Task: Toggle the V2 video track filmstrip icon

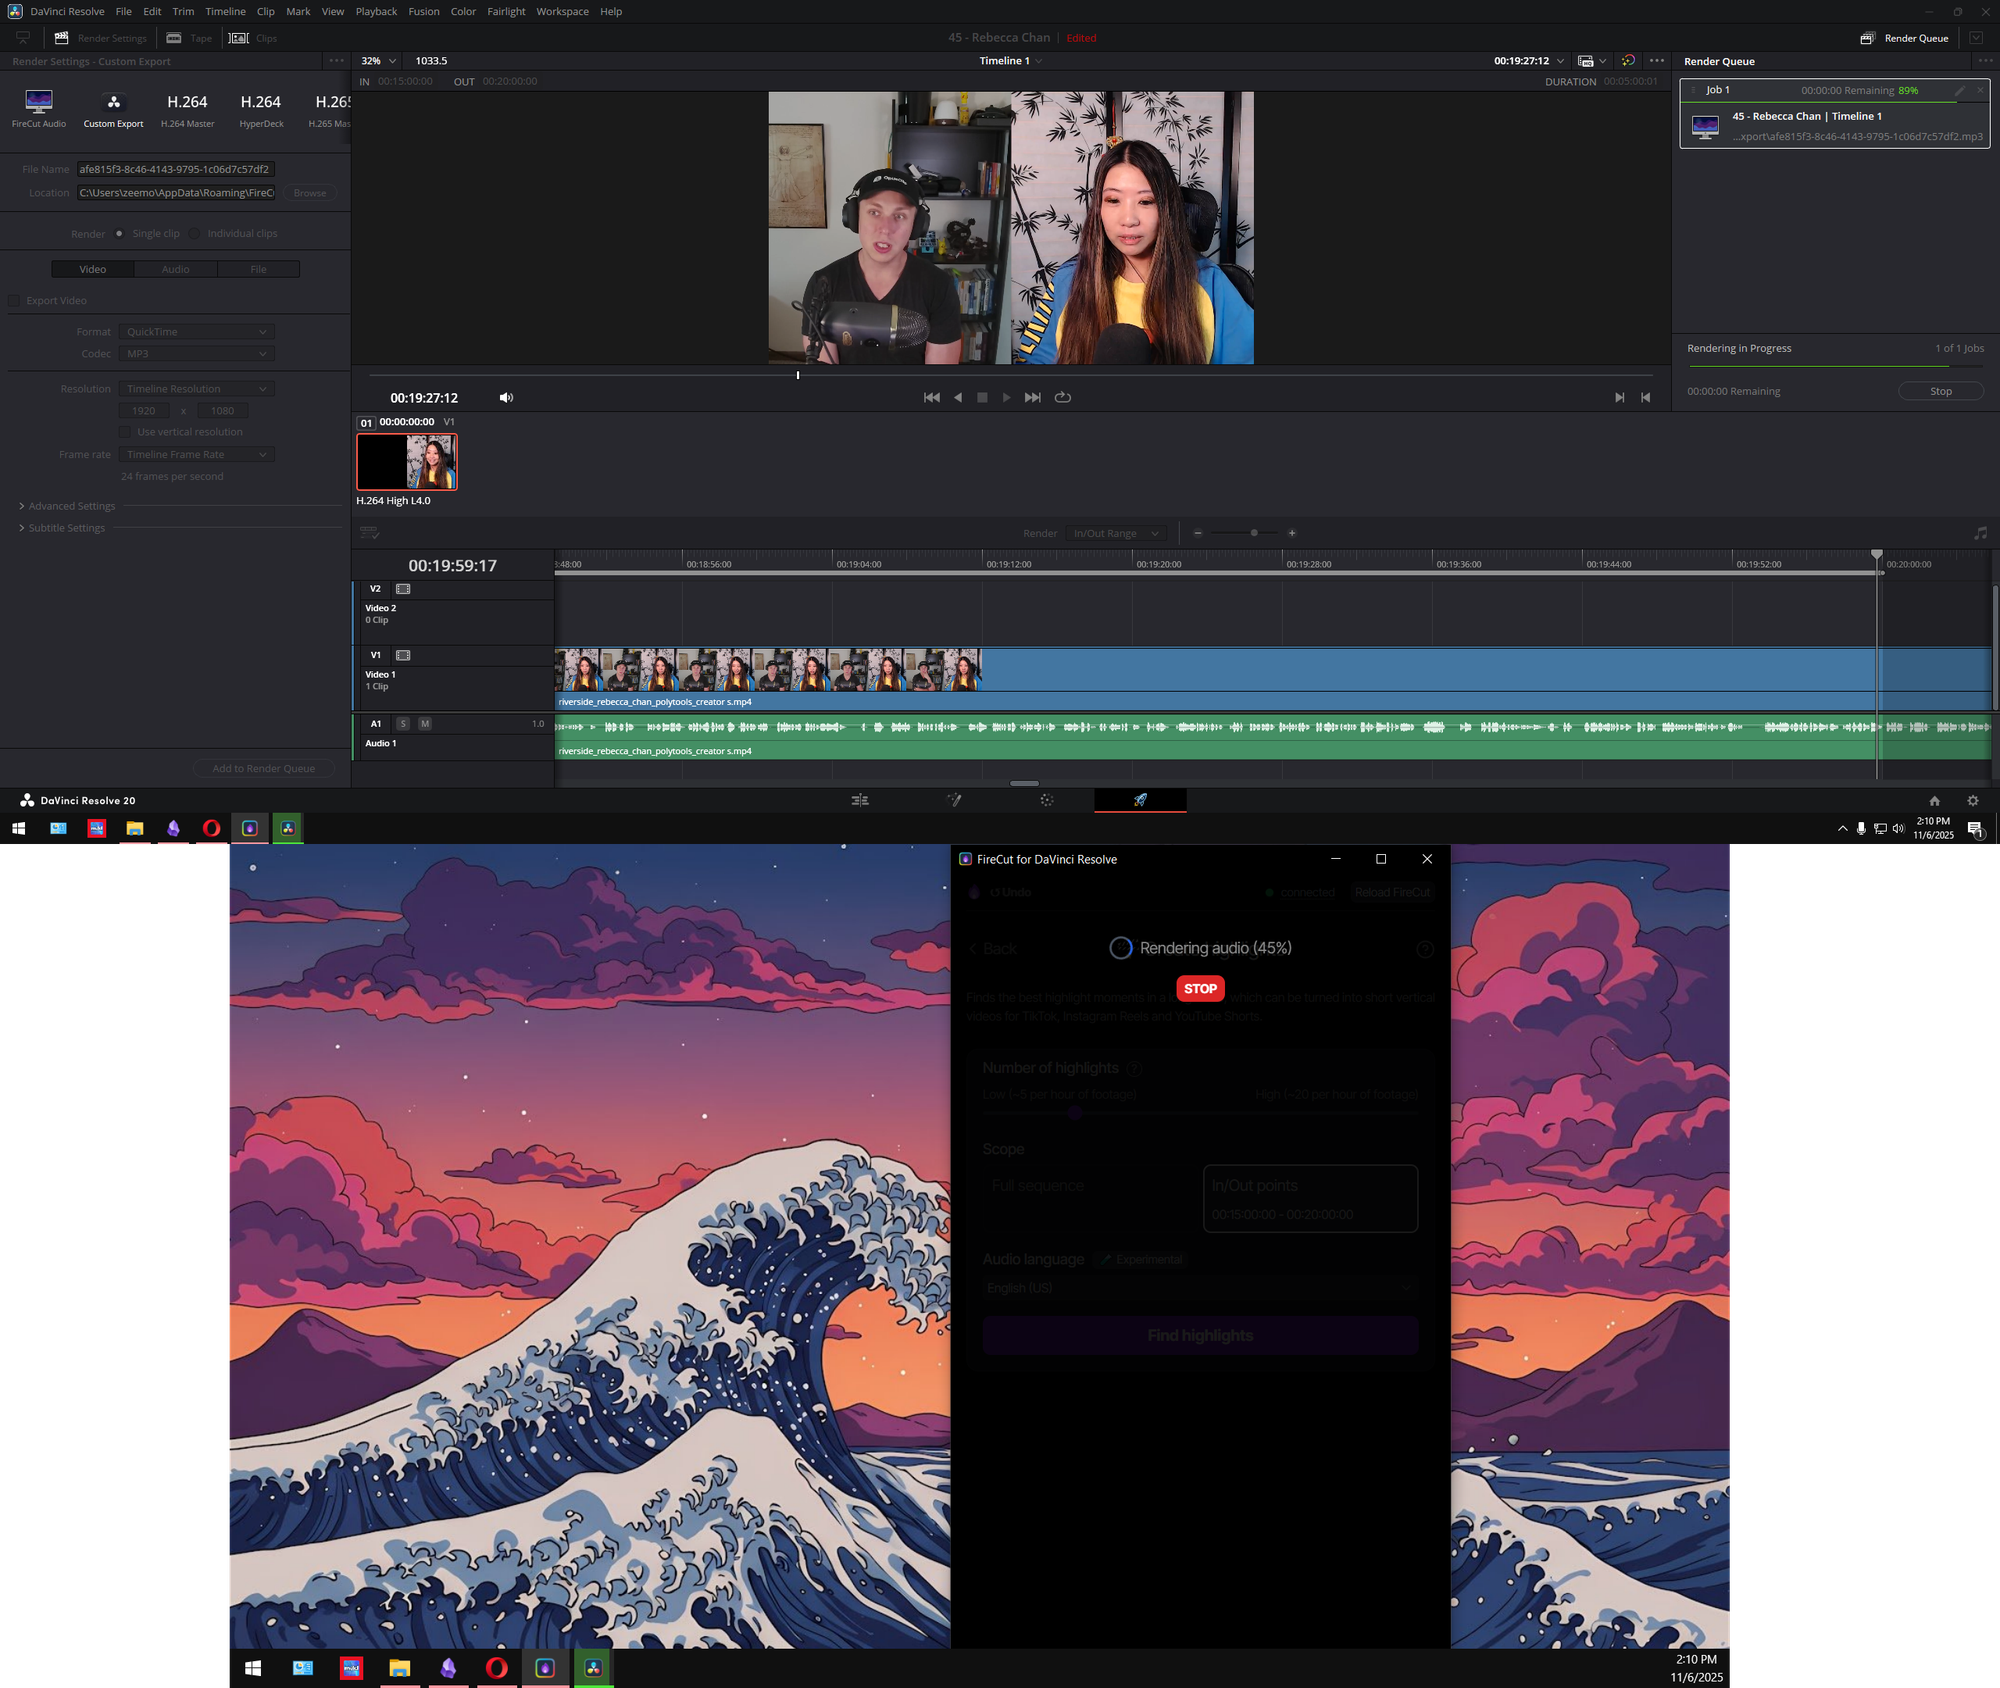Action: coord(403,589)
